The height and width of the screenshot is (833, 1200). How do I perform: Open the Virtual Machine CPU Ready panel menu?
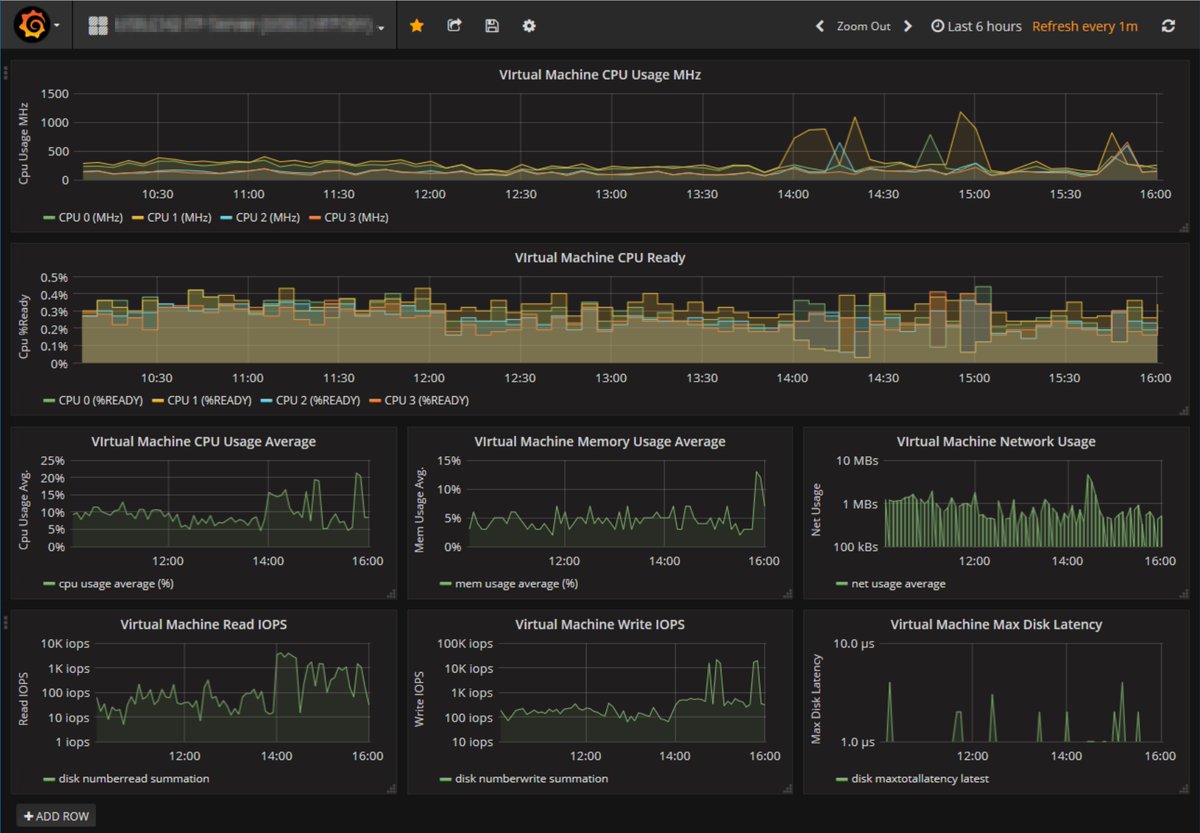600,257
